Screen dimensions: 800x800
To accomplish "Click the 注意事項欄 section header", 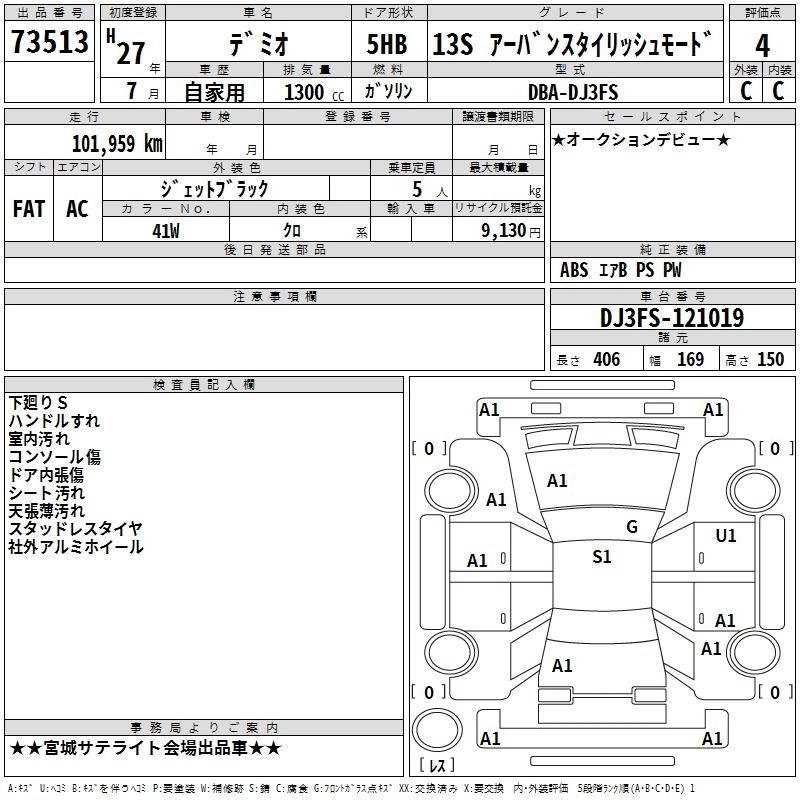I will point(274,296).
